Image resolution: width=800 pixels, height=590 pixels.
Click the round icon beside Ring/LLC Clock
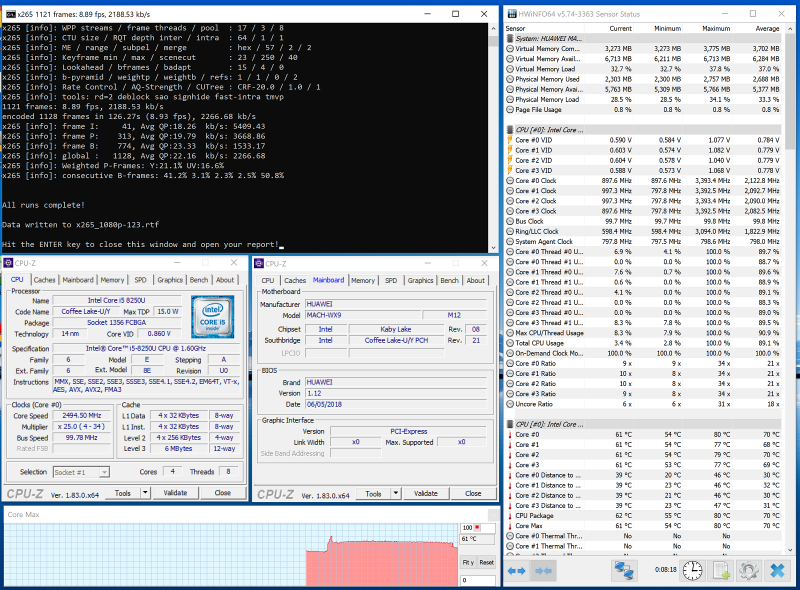point(510,231)
